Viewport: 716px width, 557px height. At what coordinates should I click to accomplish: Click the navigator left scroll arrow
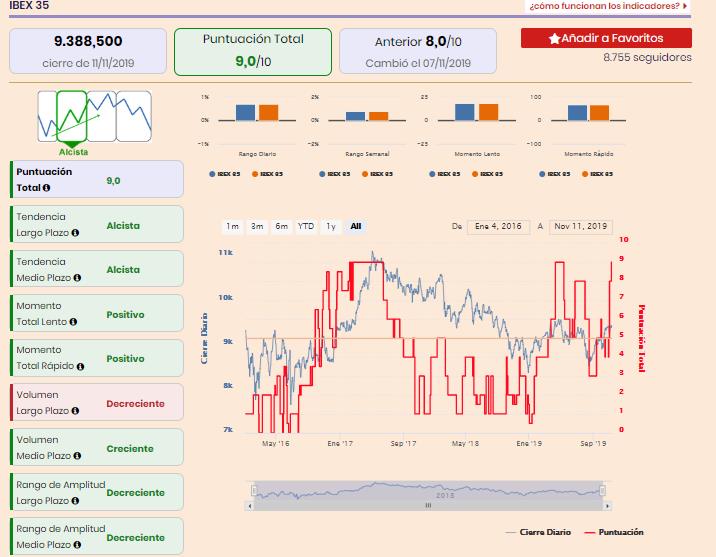pos(249,506)
